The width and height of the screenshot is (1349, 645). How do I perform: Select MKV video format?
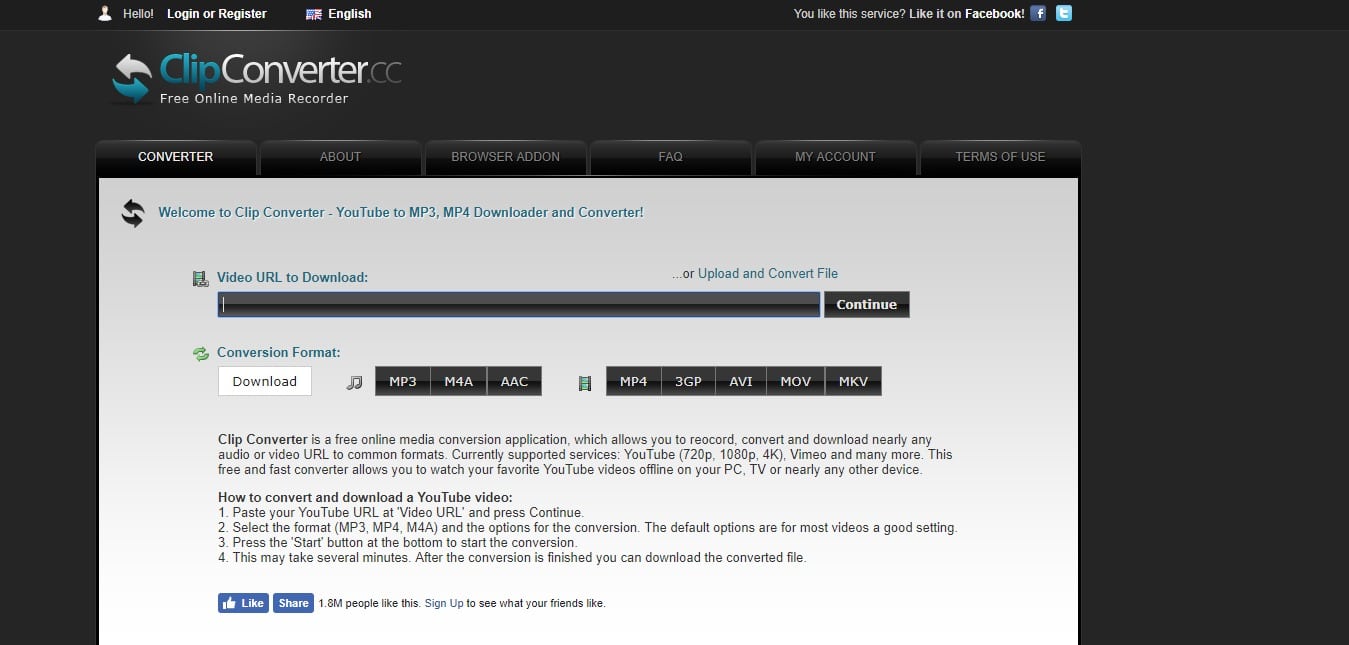854,381
